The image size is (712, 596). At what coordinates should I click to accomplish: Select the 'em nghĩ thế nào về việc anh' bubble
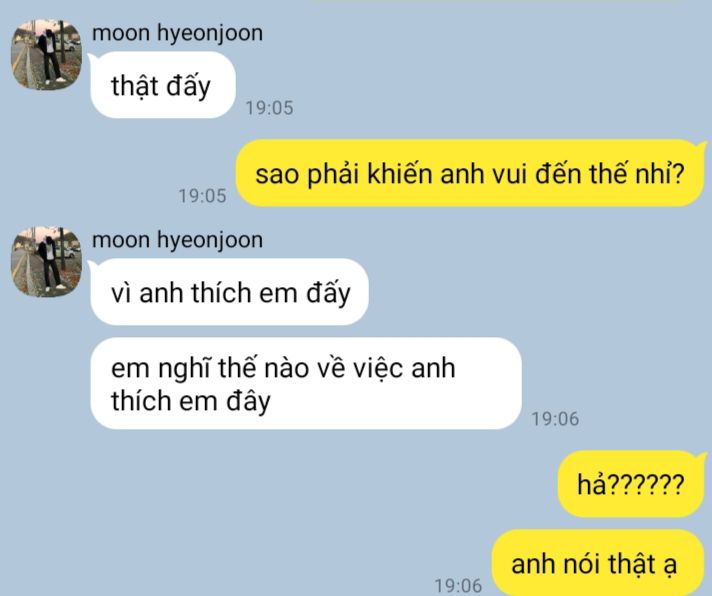point(306,384)
